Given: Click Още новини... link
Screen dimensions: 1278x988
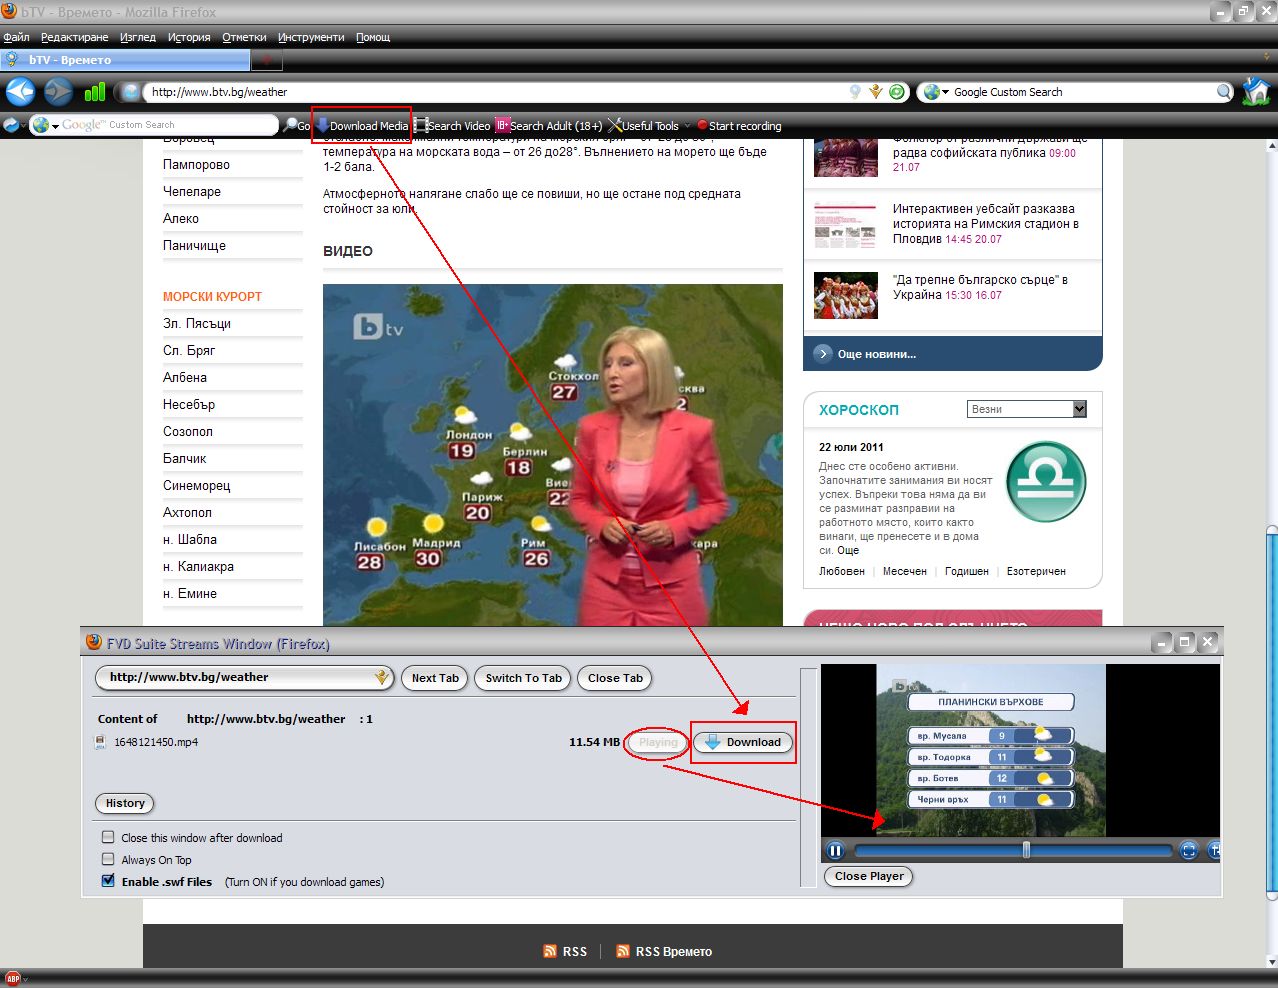Looking at the screenshot, I should pos(876,354).
